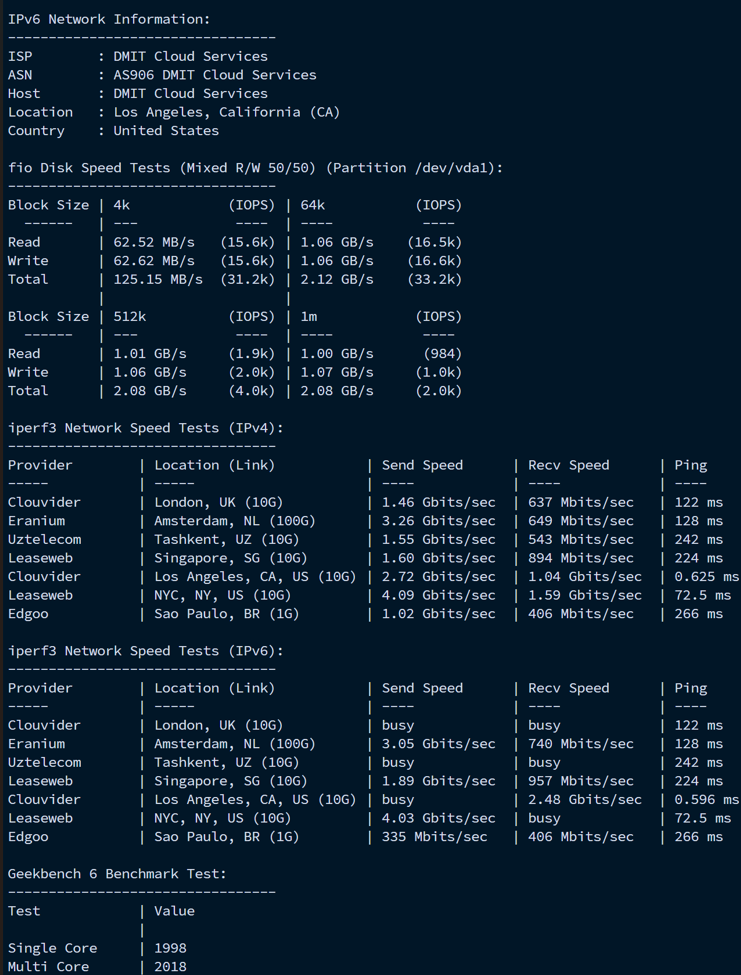Click IPv4 Los Angeles send '2.72 Gbits/sec'
The image size is (741, 975).
(439, 577)
